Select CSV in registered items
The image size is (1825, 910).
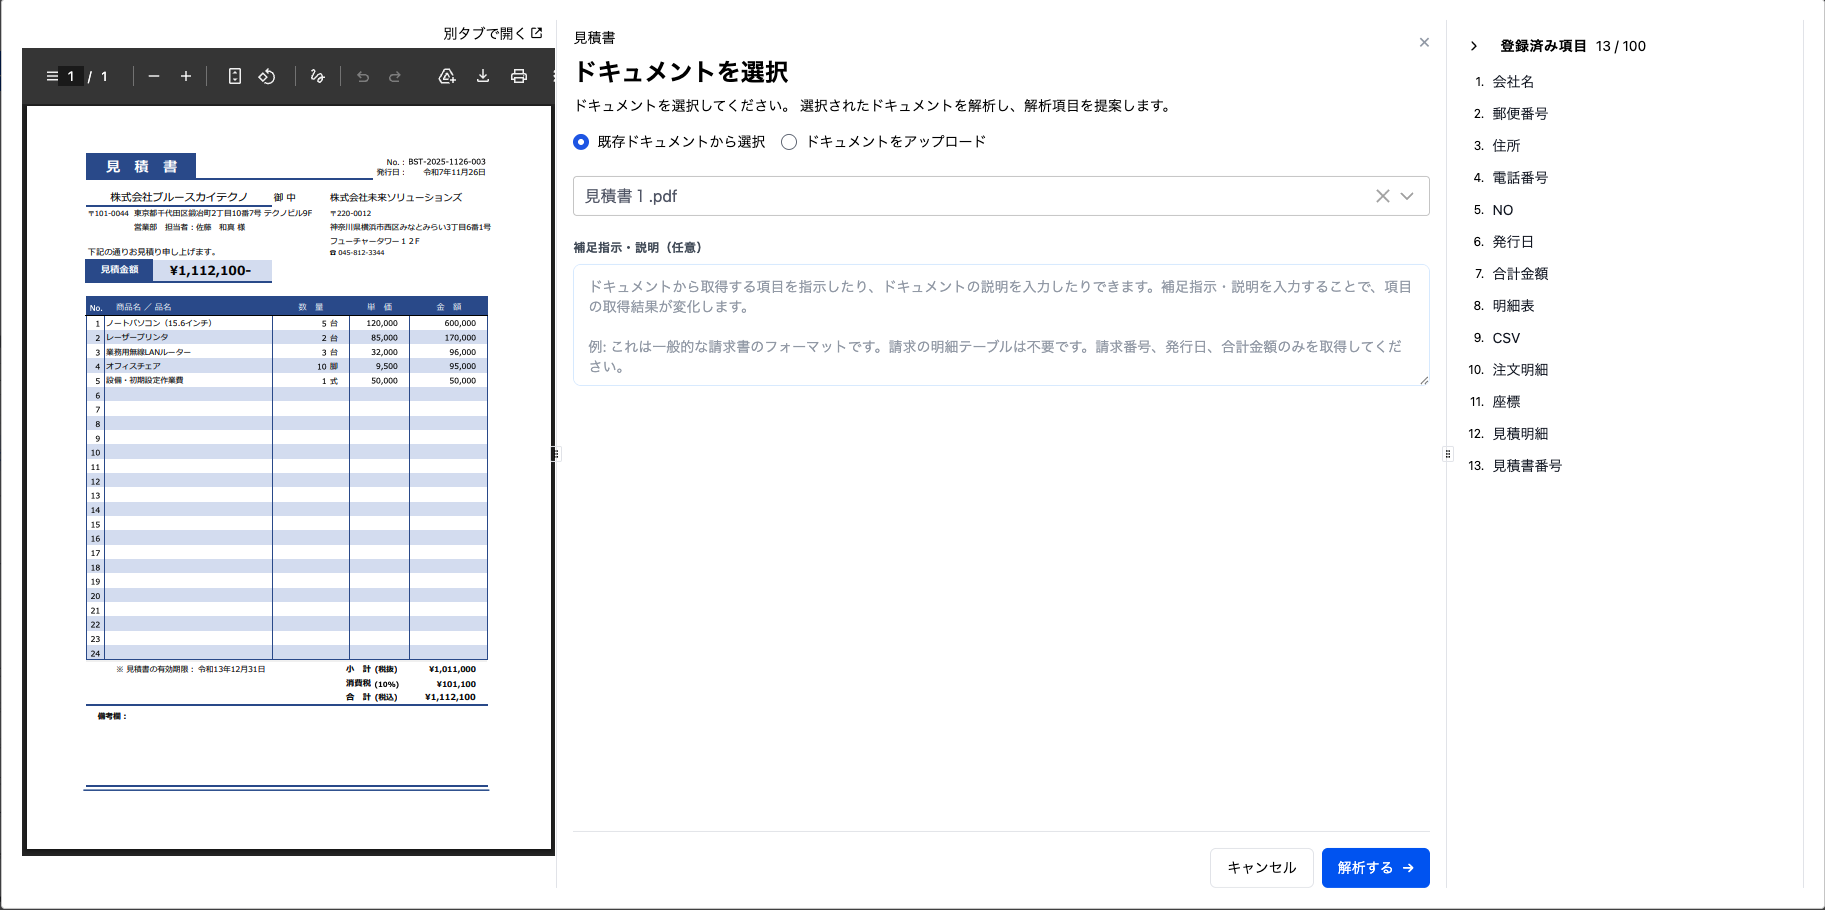pyautogui.click(x=1506, y=338)
